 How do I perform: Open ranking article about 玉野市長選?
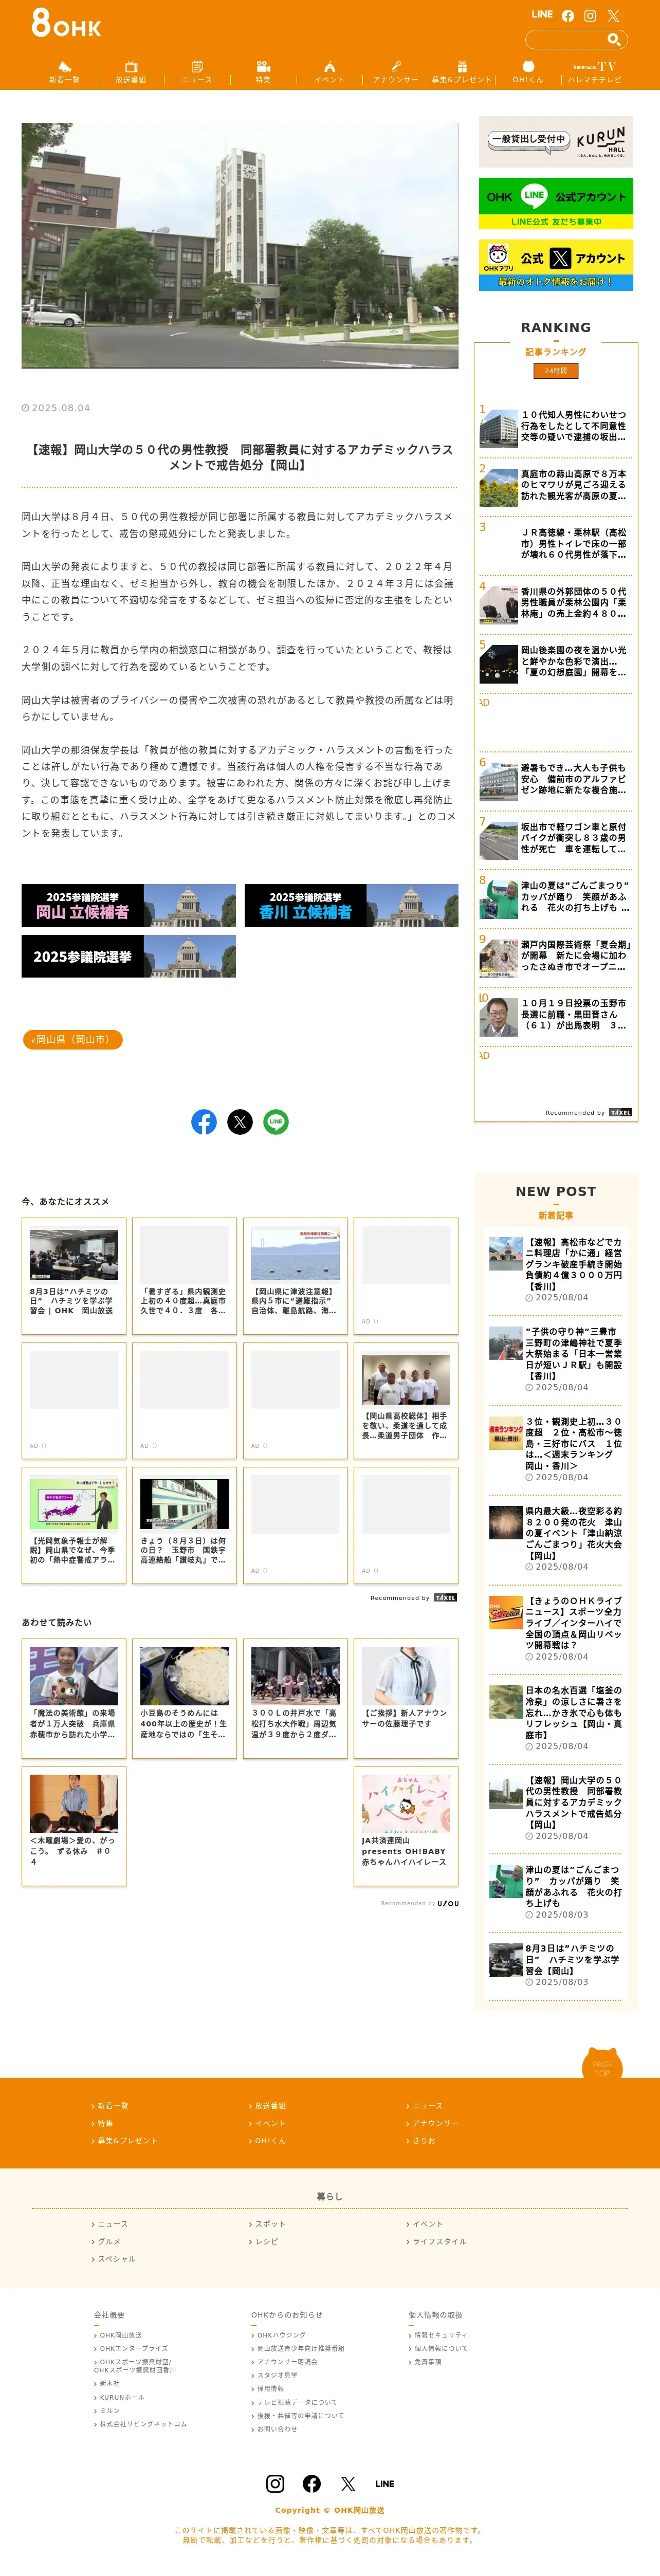tap(556, 1014)
